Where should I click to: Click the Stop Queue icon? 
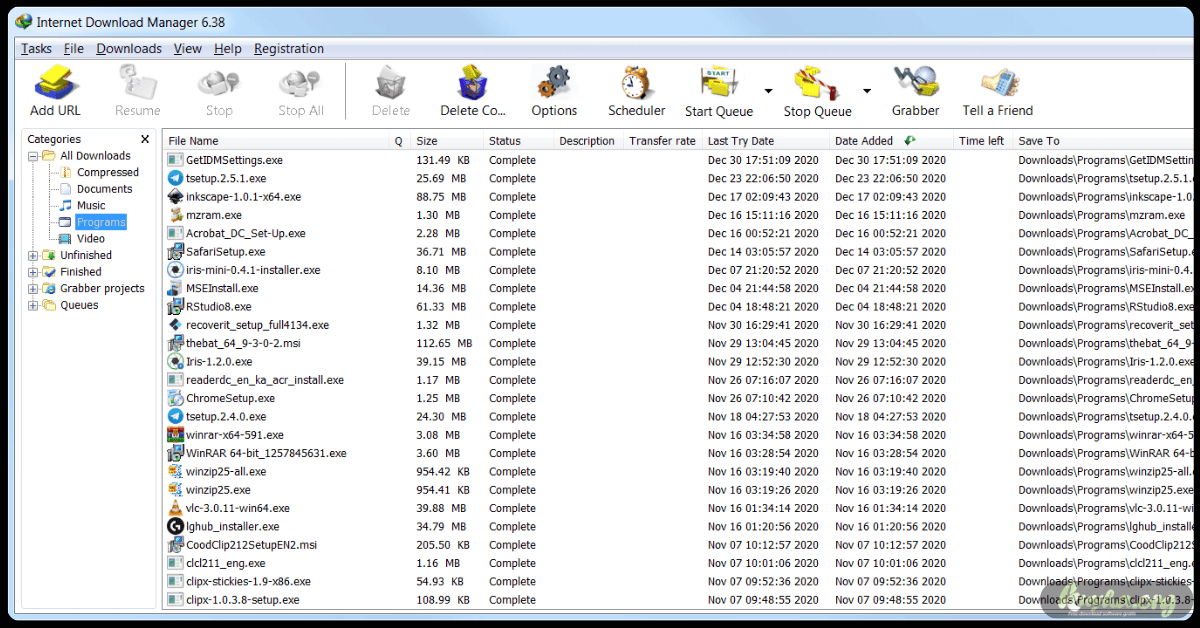(x=817, y=83)
